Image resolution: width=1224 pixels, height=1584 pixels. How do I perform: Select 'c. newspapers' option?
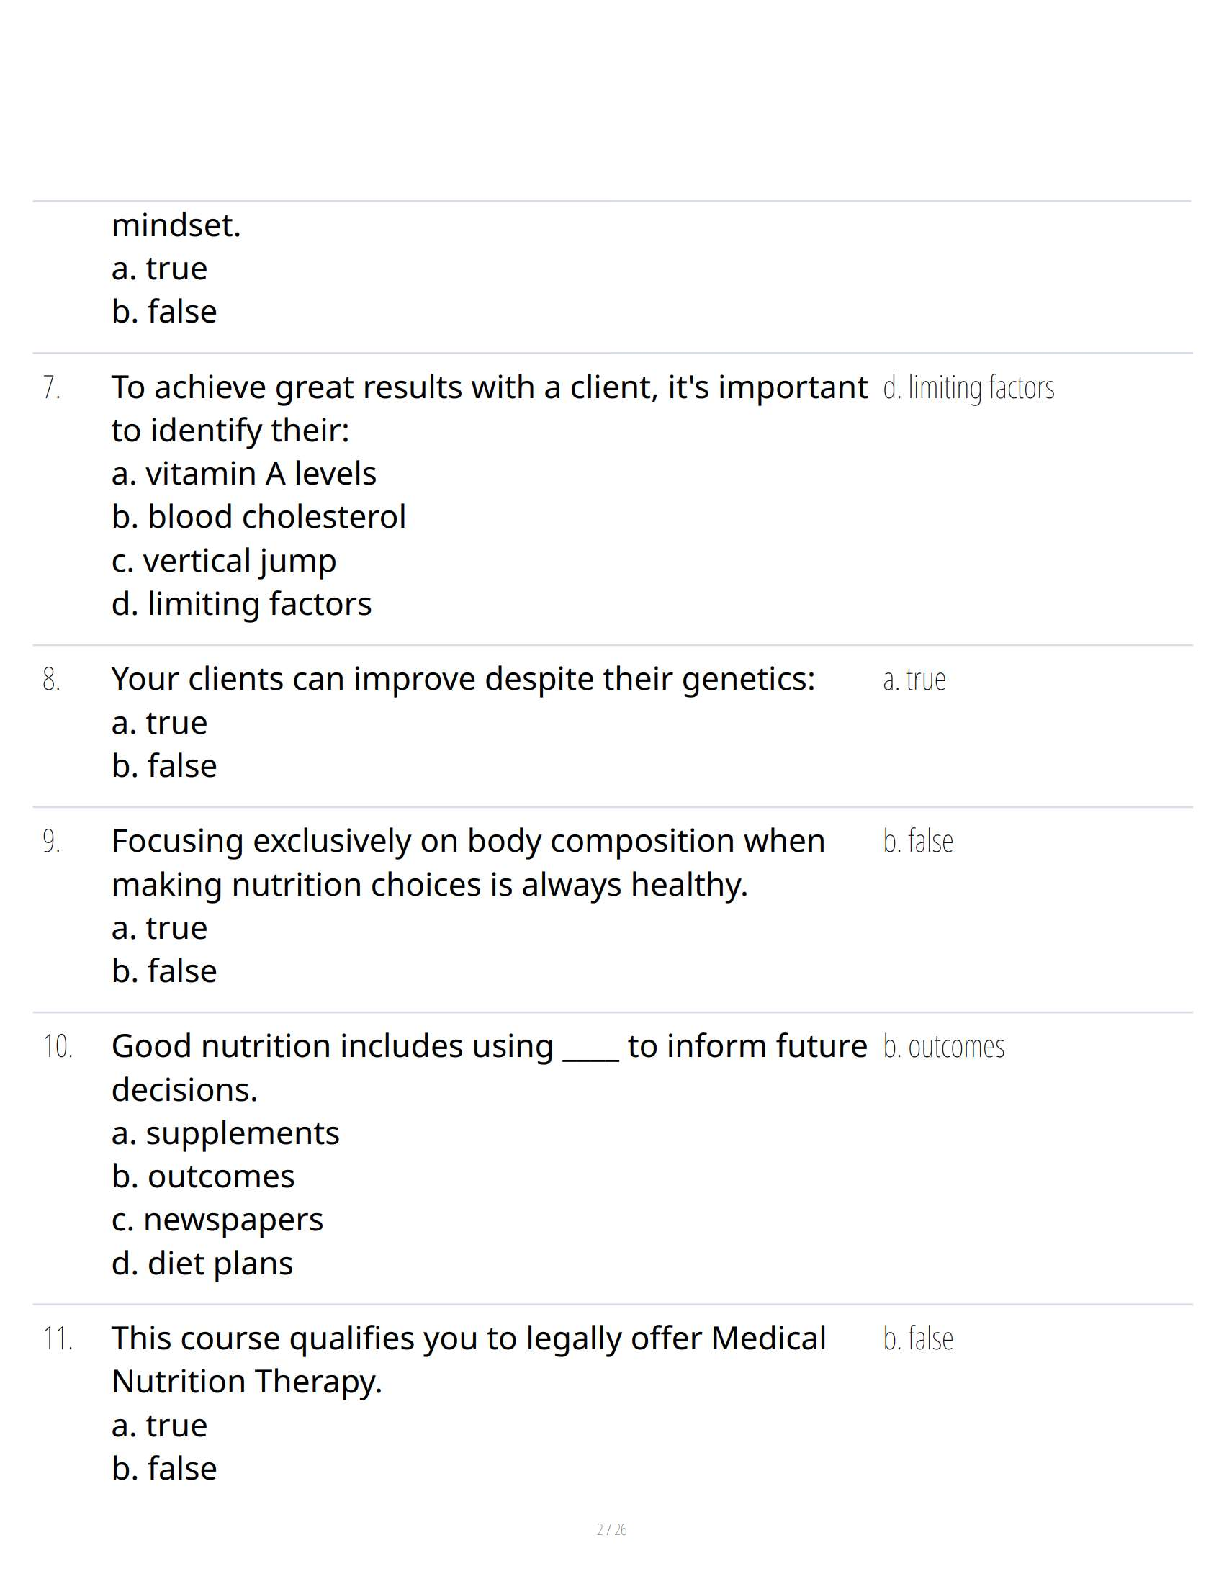click(x=218, y=1220)
